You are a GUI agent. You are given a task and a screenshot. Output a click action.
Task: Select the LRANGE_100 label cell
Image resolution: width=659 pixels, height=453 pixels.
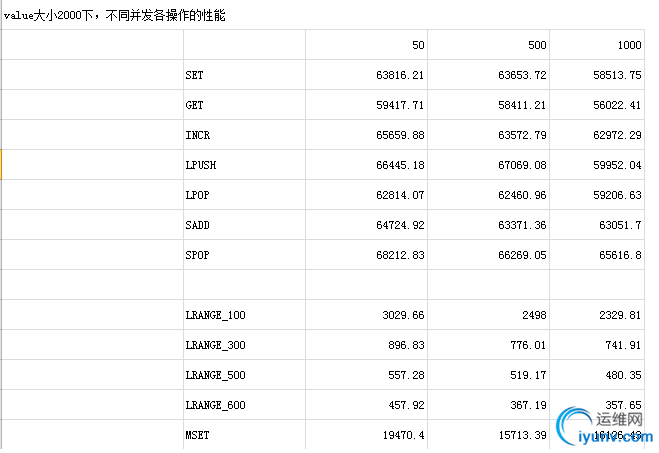tap(245, 315)
